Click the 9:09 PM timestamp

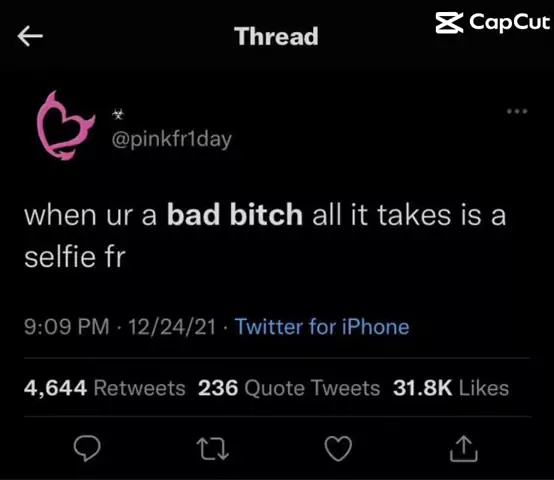tap(67, 326)
